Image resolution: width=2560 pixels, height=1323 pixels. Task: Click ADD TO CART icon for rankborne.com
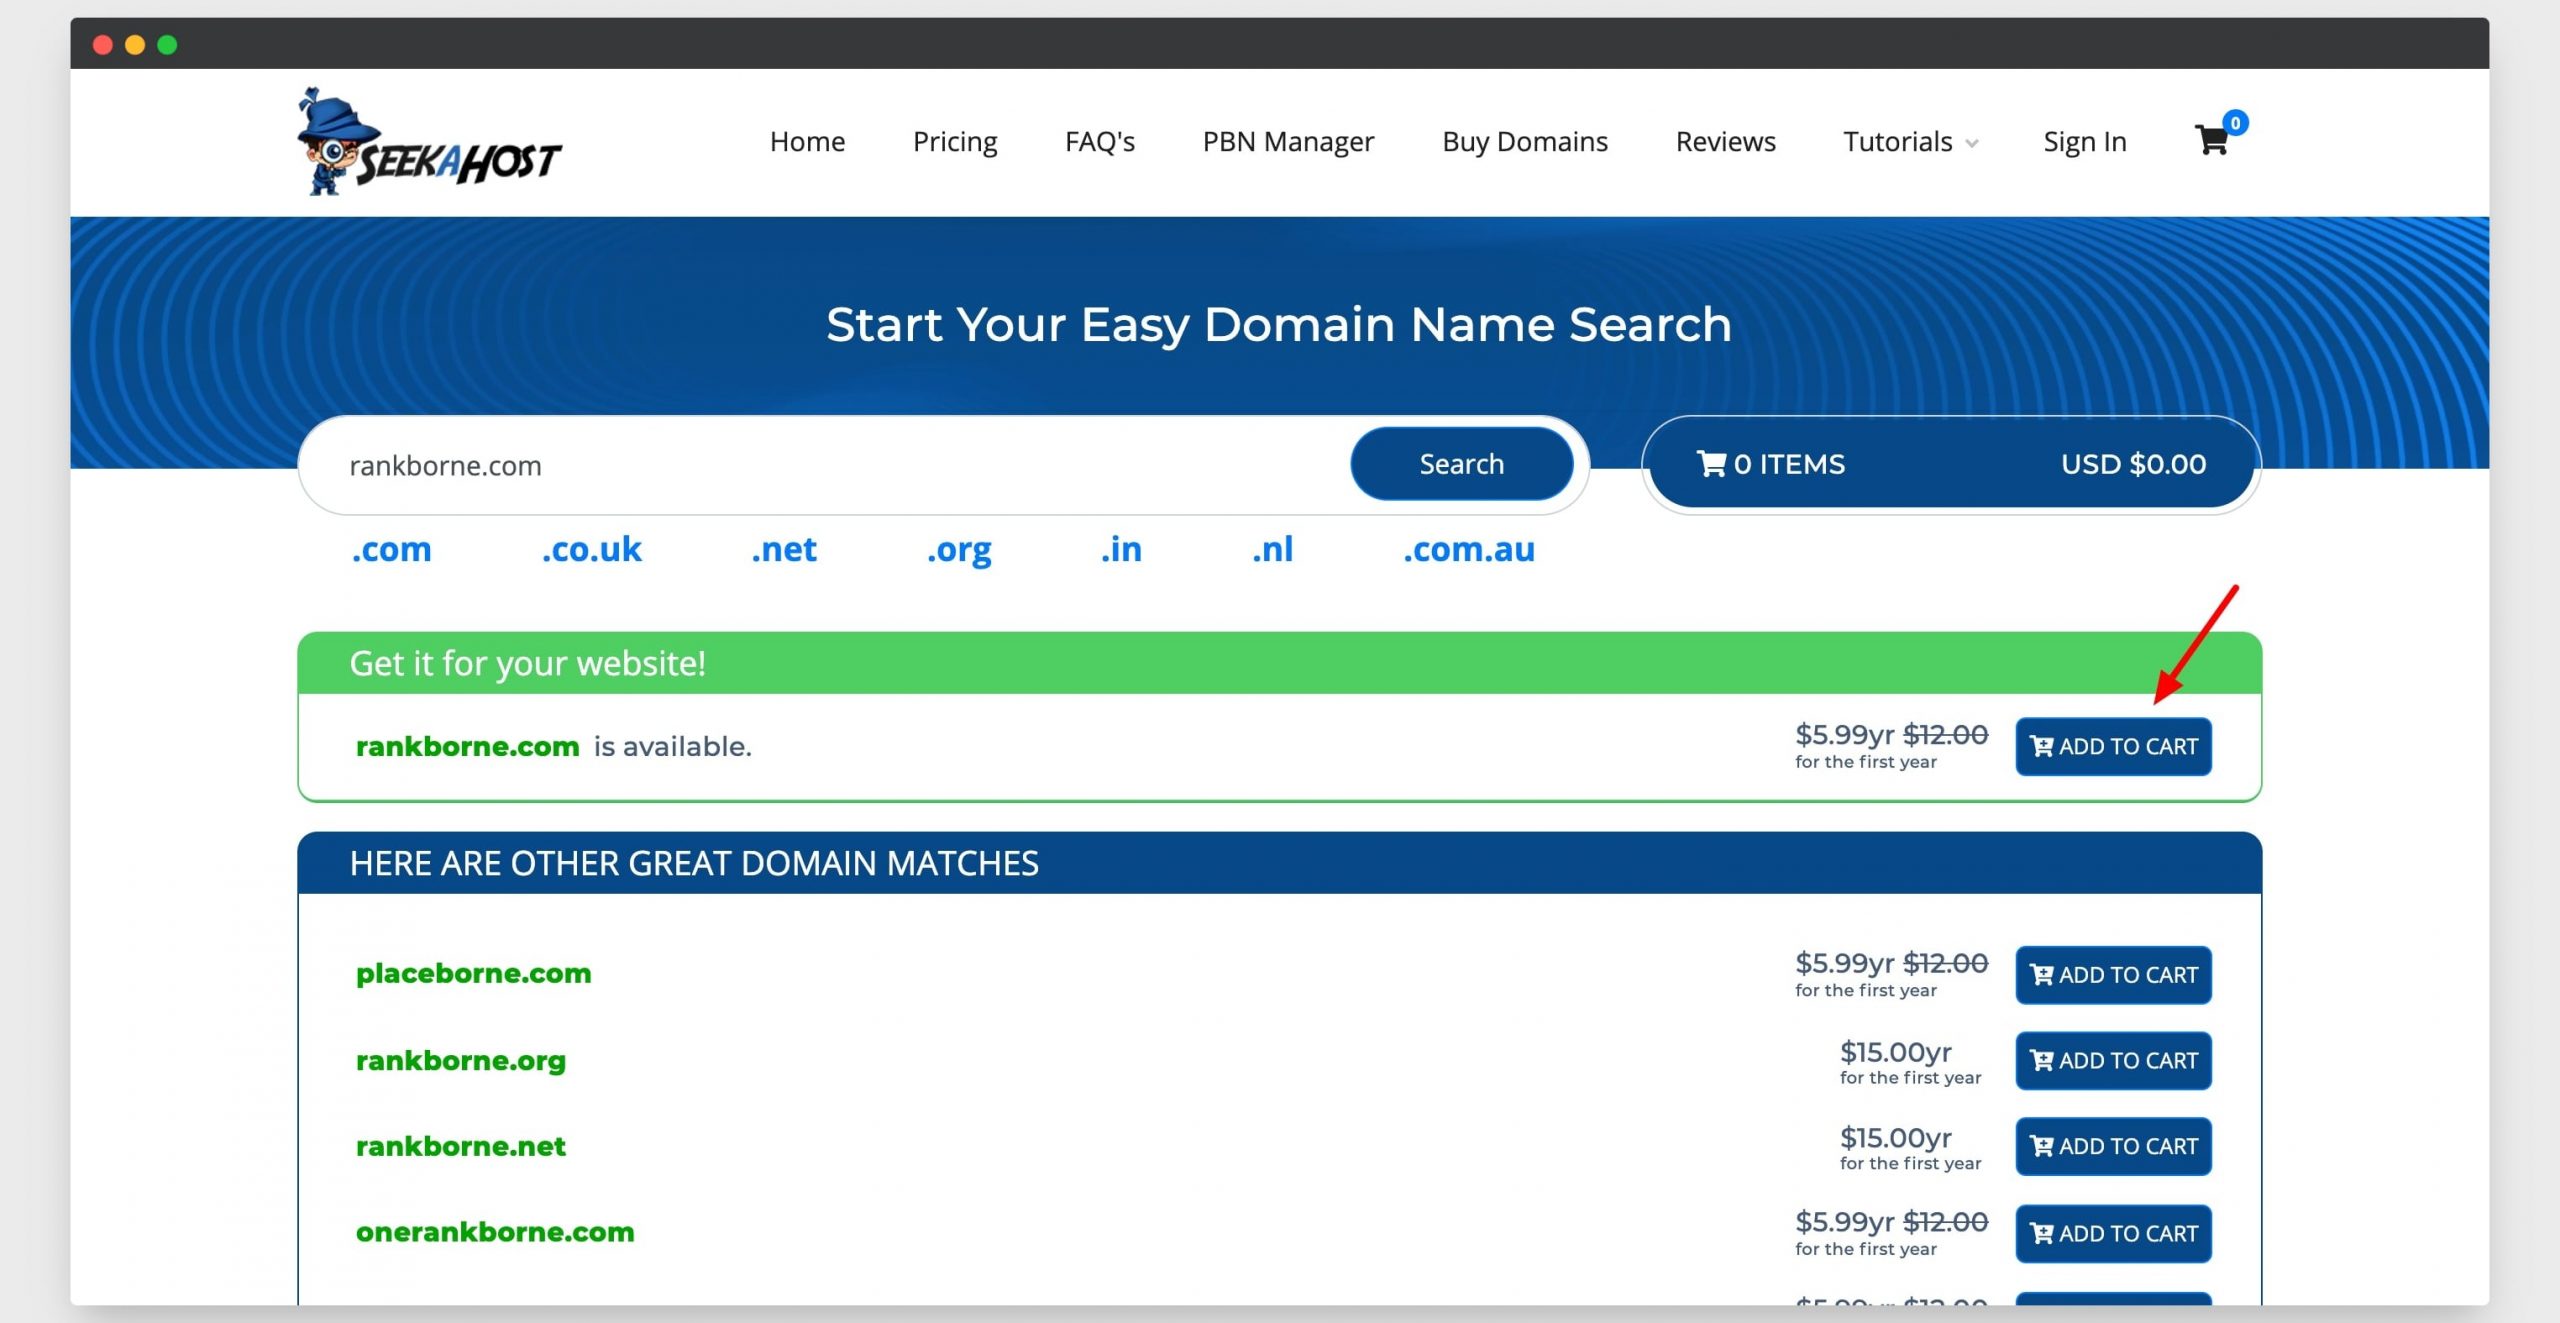pos(2113,746)
